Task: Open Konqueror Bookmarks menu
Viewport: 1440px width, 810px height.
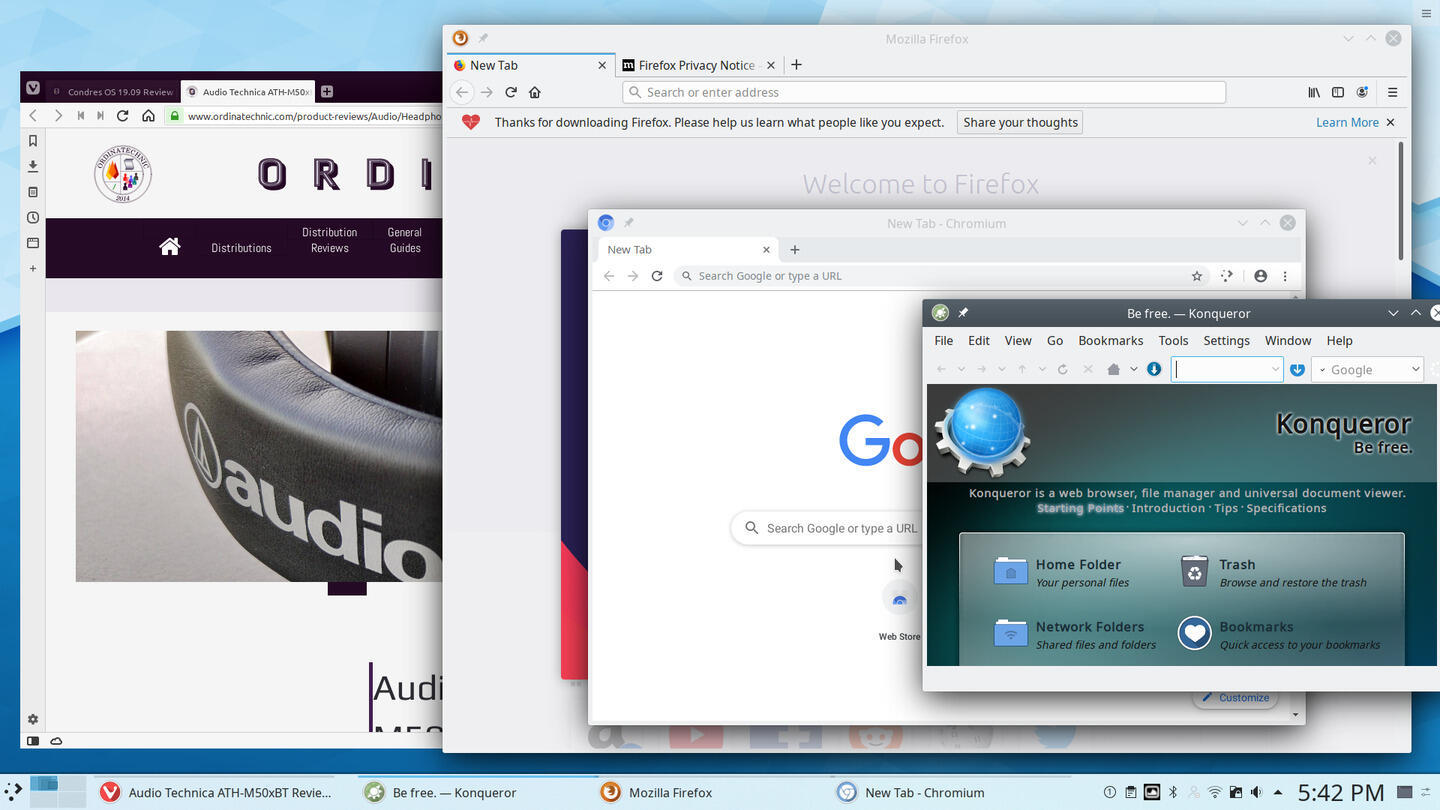Action: 1110,340
